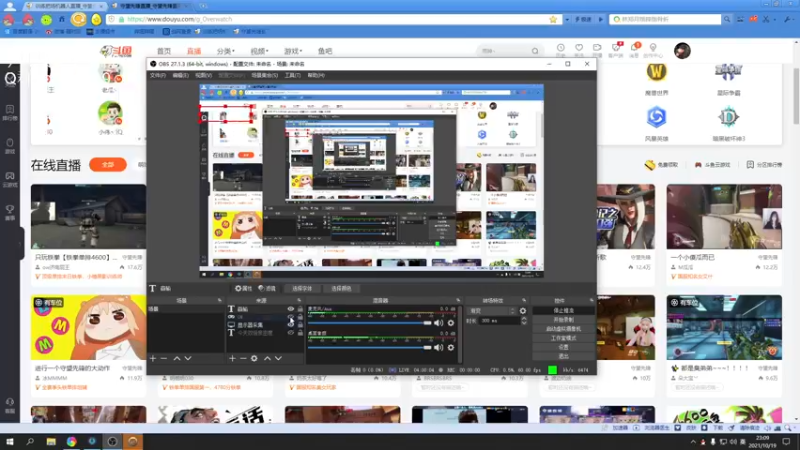Click the 停止推流 stop streaming button
This screenshot has width=800, height=450.
tap(563, 310)
